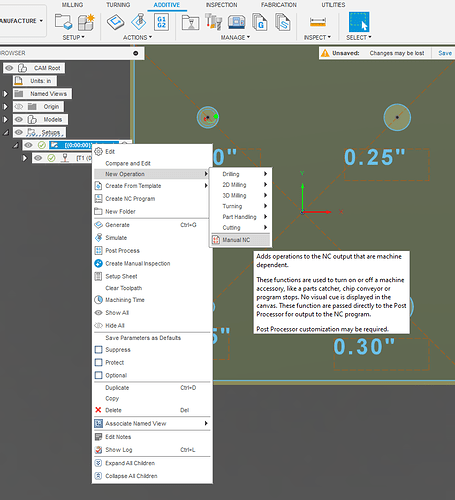Tick the Optional checkbox

[99, 375]
